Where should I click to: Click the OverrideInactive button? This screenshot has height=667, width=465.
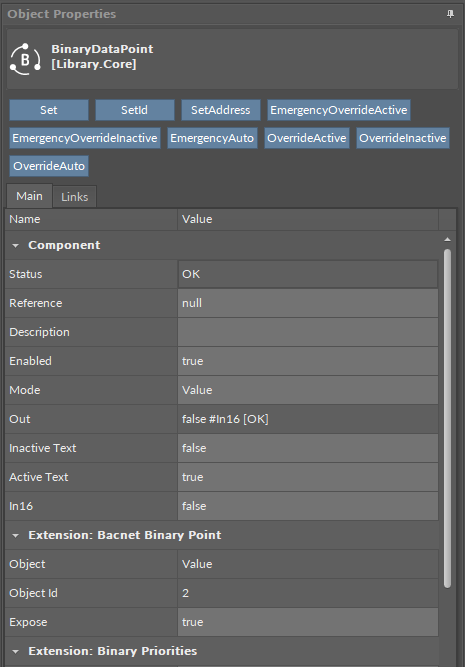coord(402,138)
